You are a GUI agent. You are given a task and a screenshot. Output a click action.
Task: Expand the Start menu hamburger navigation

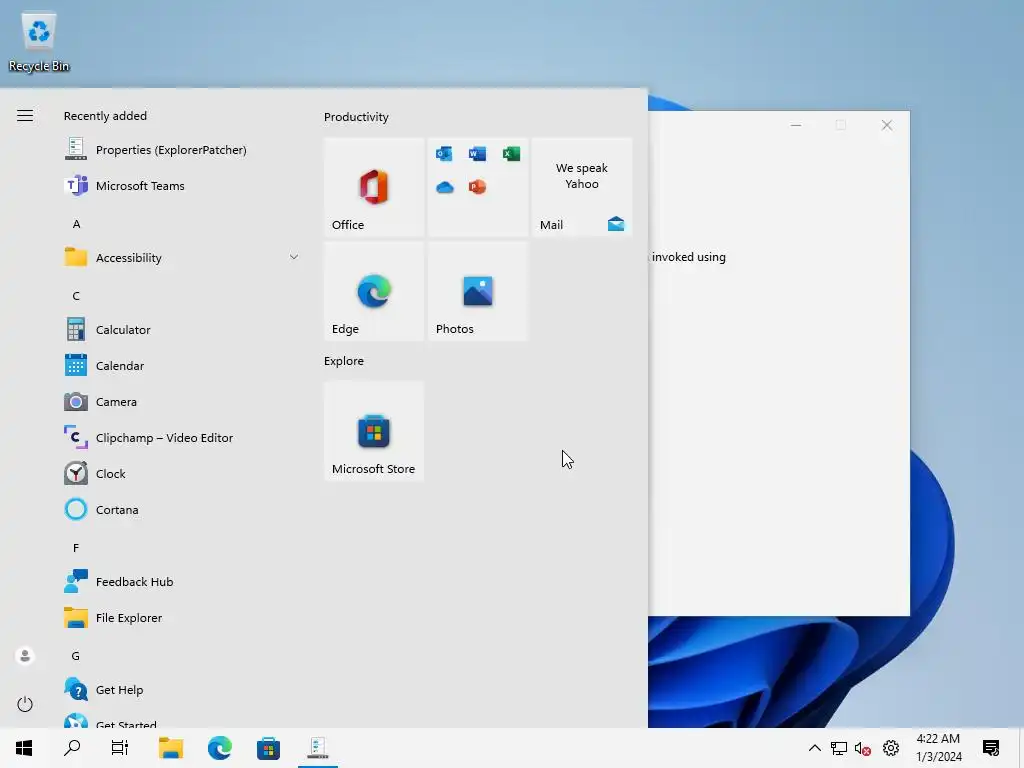click(x=25, y=116)
